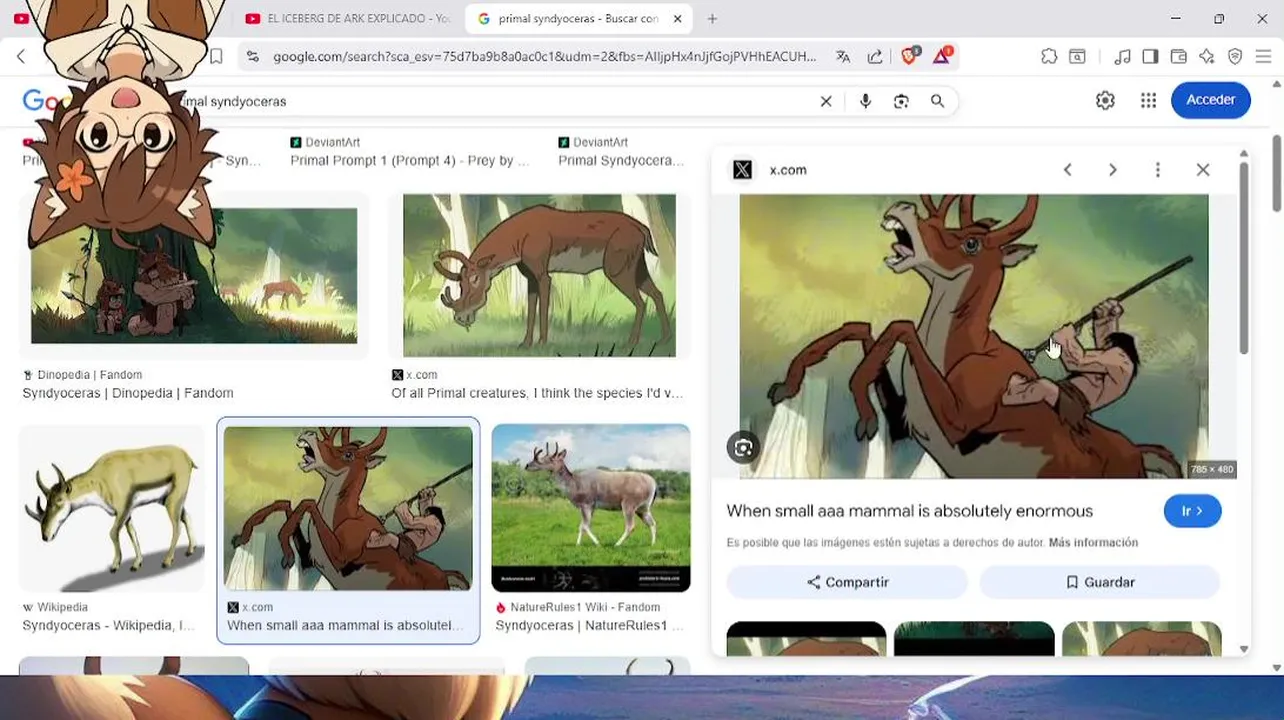Click 'When small aaa mammal is absolutely enormous' title

point(909,511)
